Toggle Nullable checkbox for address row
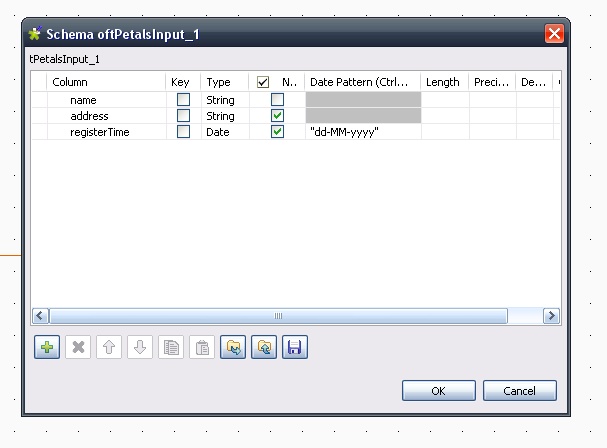607x448 pixels. click(x=277, y=116)
